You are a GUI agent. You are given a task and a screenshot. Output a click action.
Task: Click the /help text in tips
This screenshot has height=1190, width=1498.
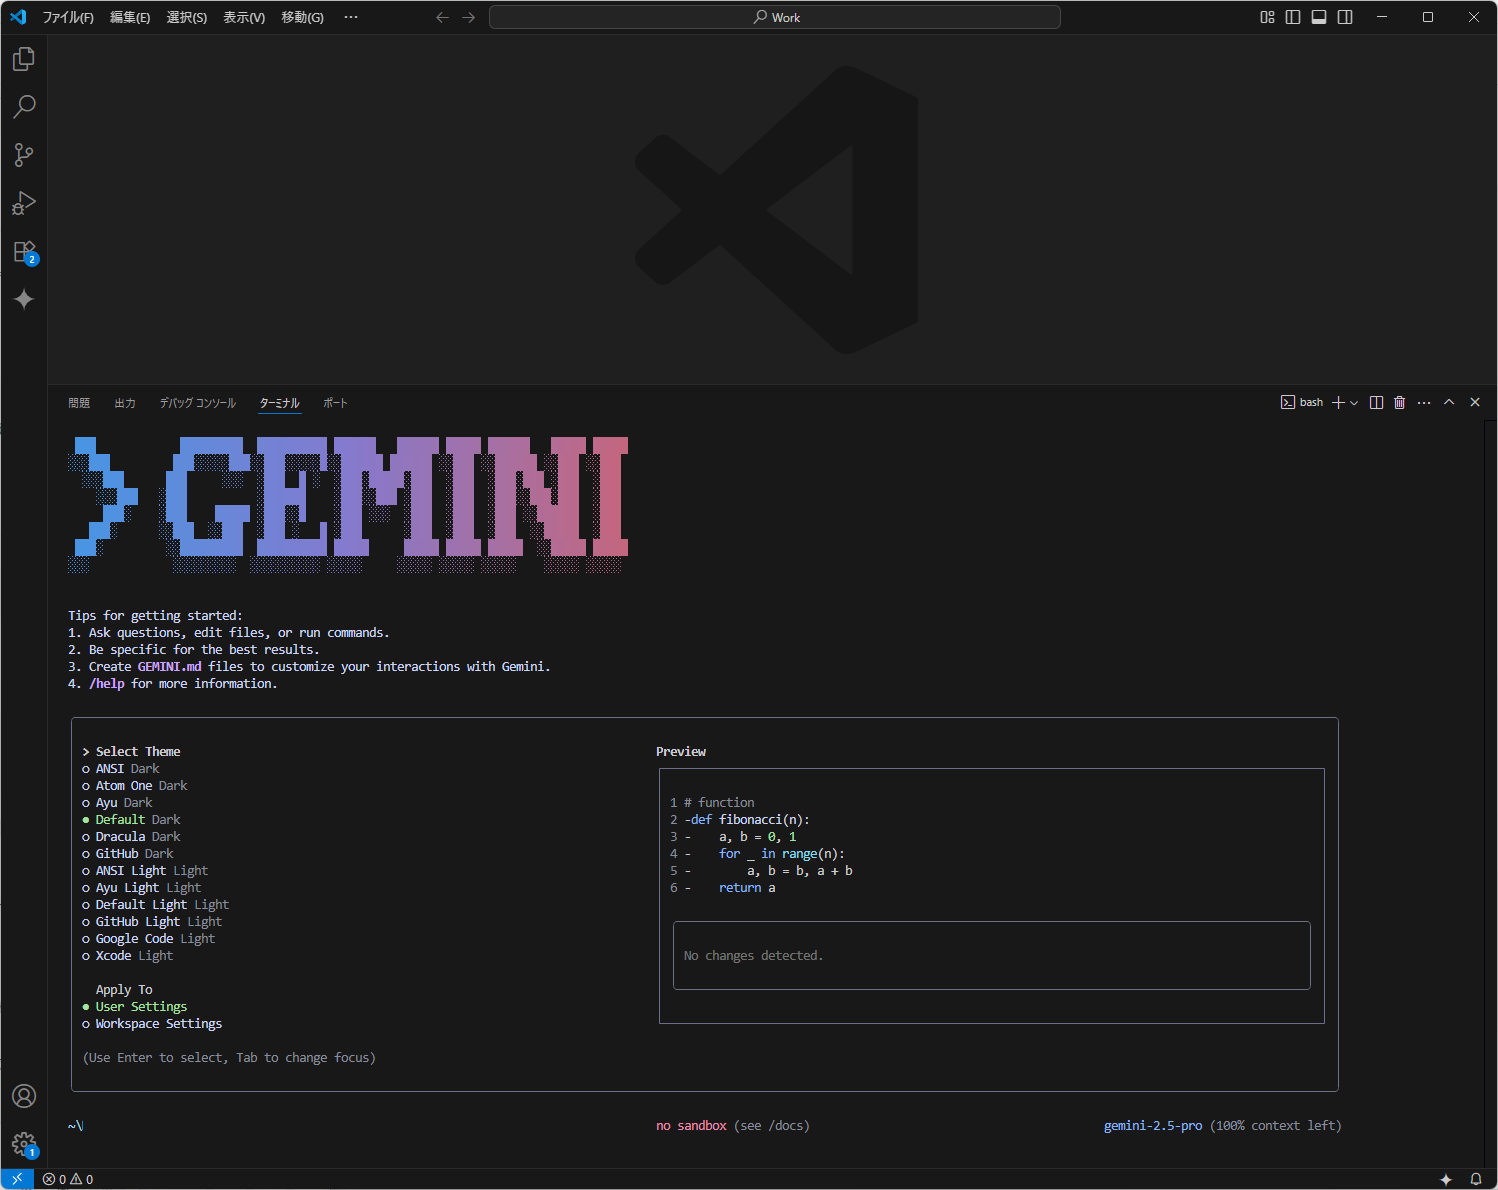107,684
